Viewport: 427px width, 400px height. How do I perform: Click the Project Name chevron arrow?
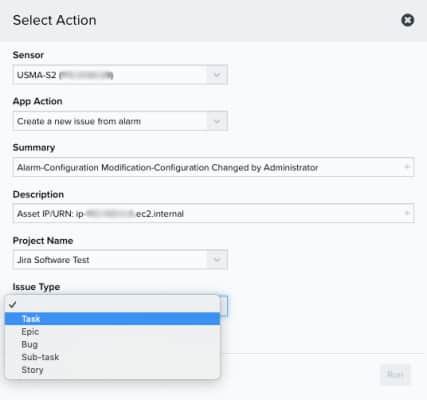217,259
